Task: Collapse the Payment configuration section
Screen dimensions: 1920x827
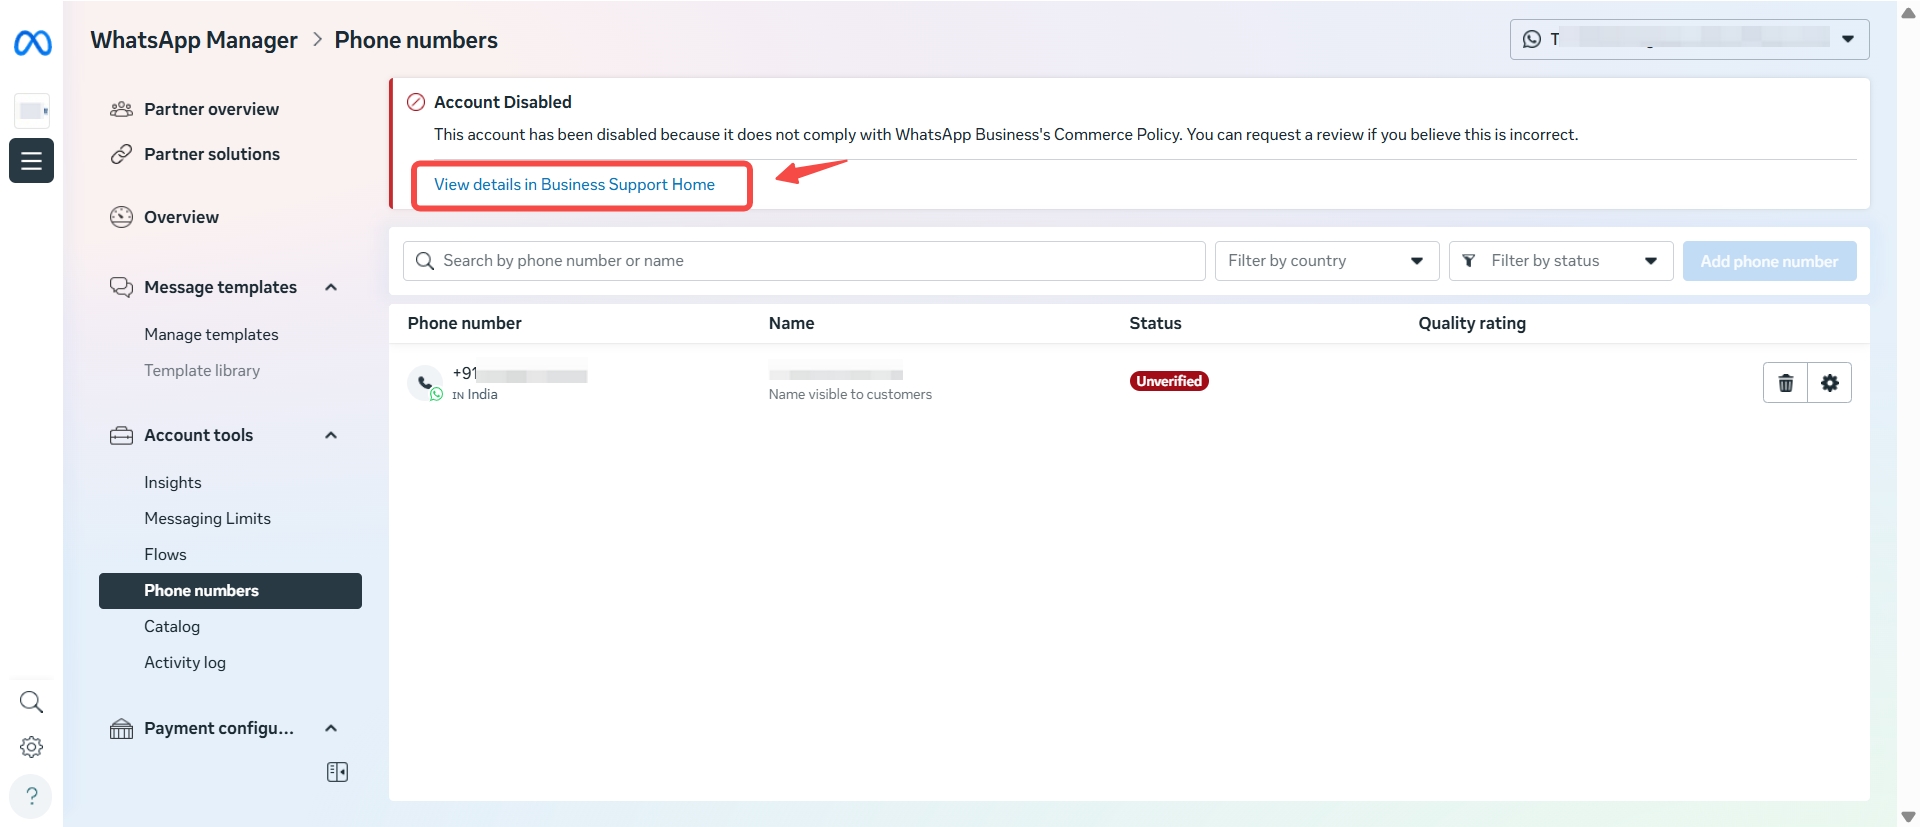Action: [x=331, y=729]
